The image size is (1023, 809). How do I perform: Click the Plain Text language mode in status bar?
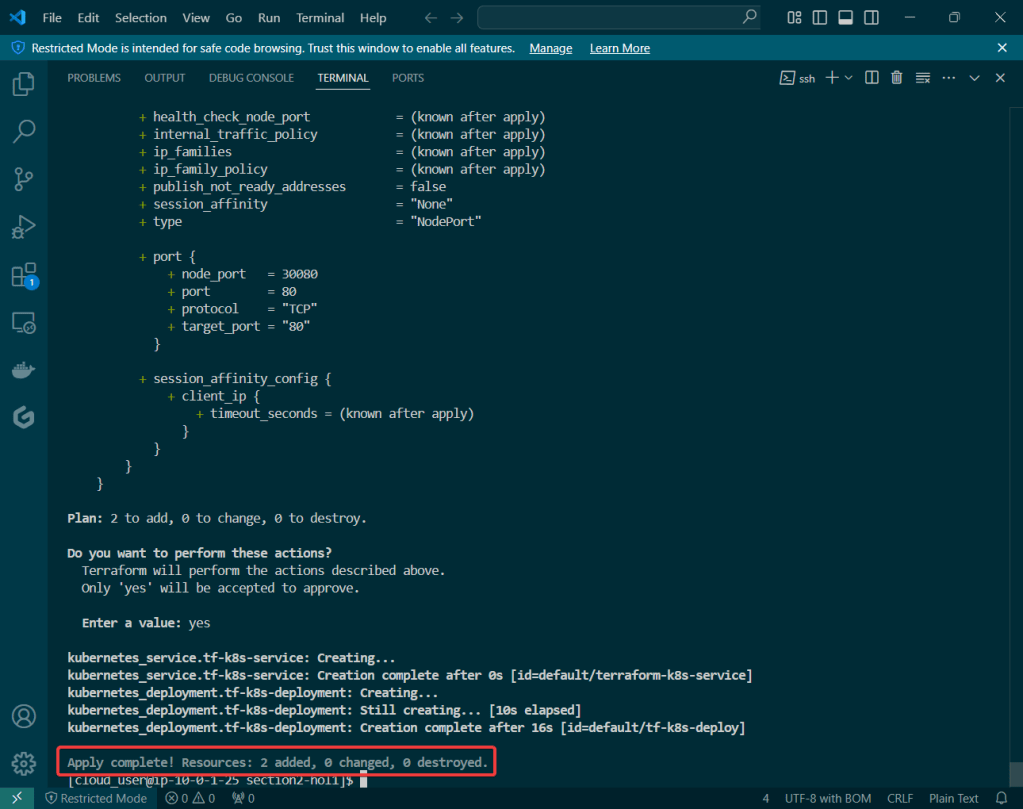tap(953, 798)
